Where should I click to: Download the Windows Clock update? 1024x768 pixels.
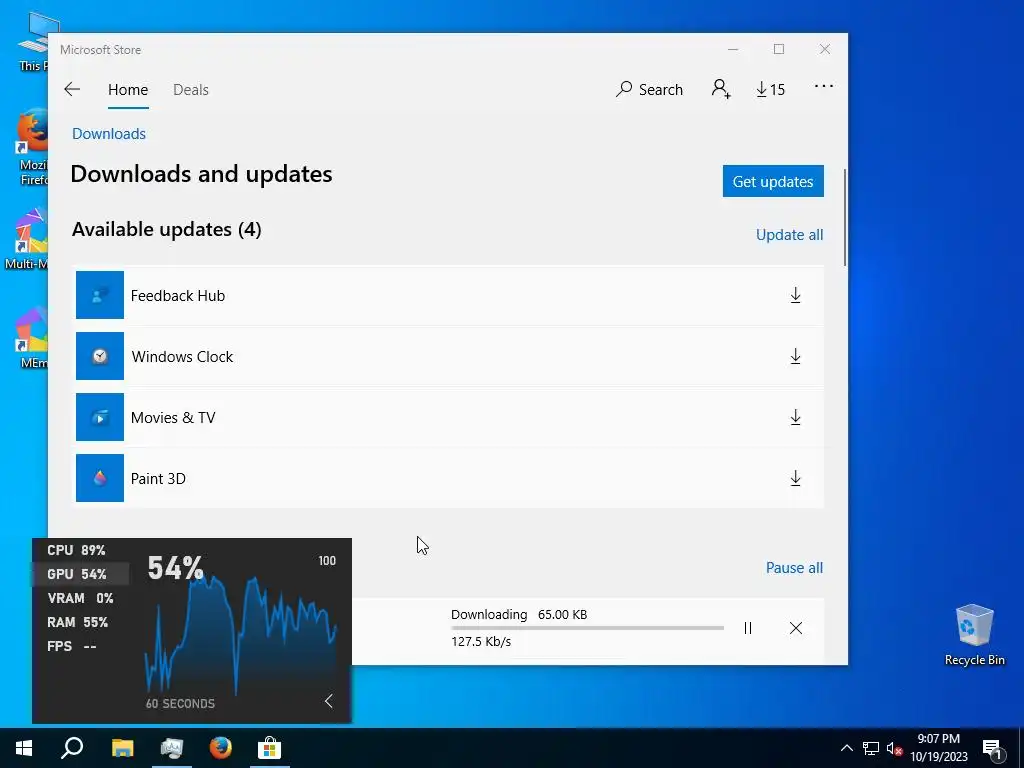[795, 356]
